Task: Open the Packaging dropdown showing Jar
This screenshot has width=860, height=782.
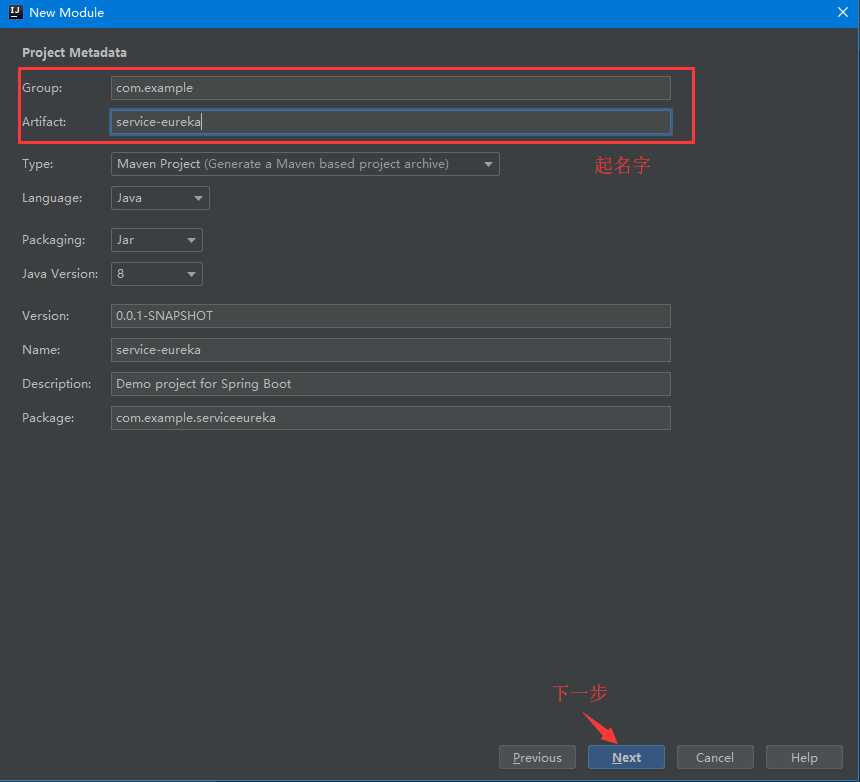Action: (156, 240)
